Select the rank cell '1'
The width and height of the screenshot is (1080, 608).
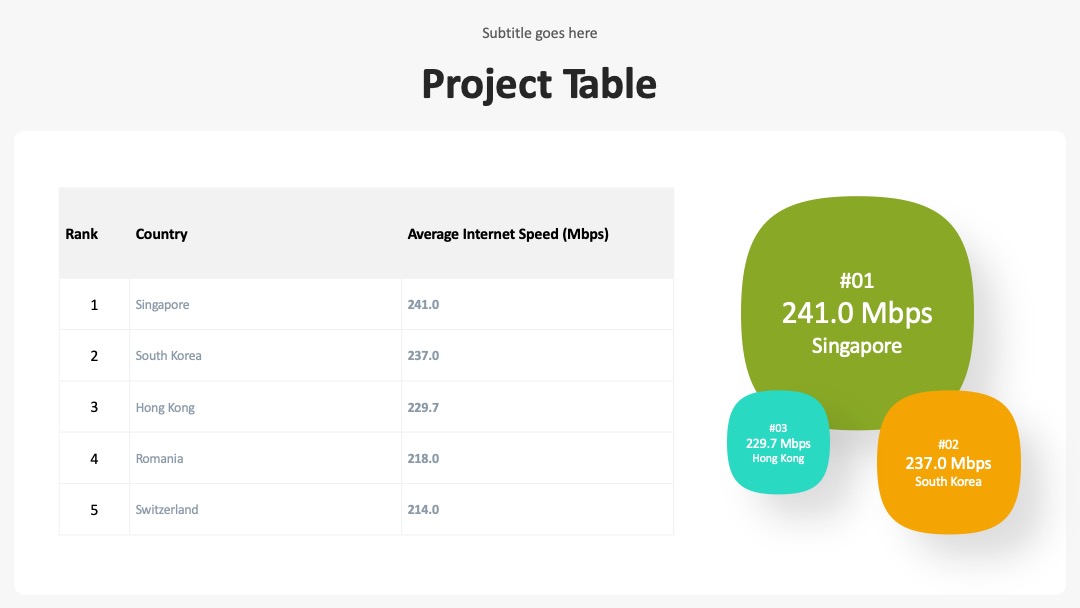[94, 304]
